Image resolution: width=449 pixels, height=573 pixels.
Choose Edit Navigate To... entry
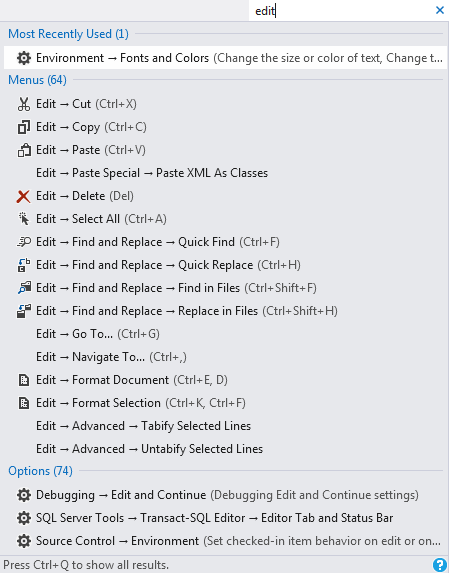[111, 357]
